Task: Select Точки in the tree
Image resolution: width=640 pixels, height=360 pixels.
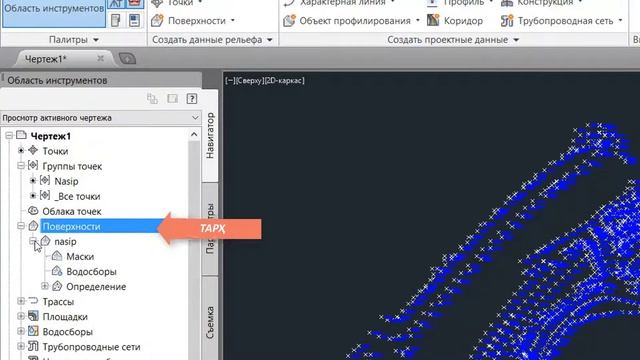Action: pos(55,151)
